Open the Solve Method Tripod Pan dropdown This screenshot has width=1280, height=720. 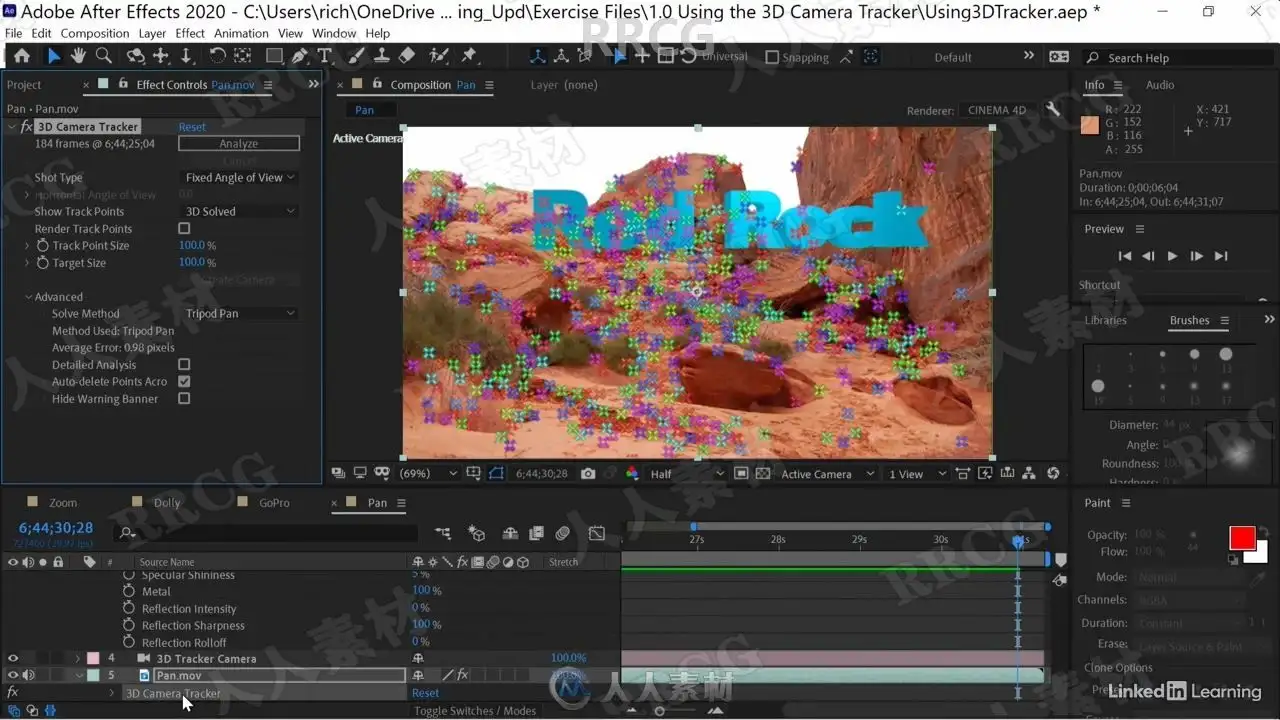tap(240, 314)
